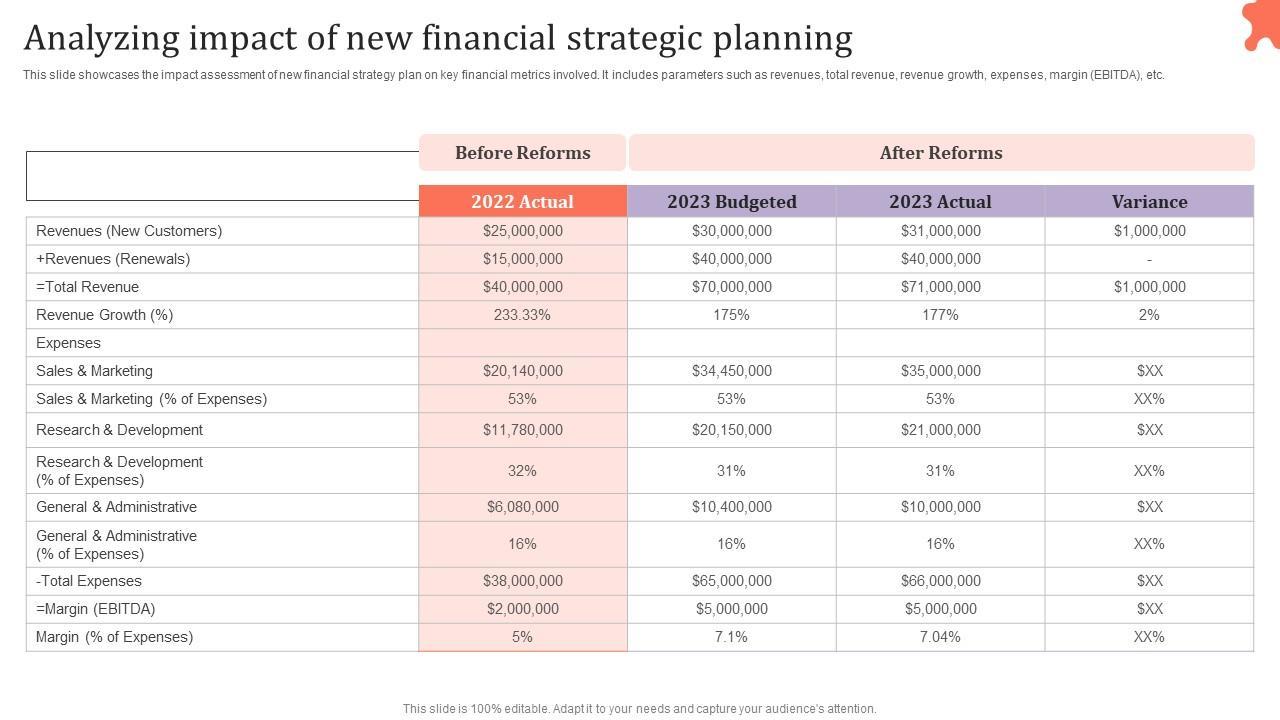Select the $34,450,000 Sales & Marketing budgeted cell
The height and width of the screenshot is (720, 1280).
click(x=731, y=371)
